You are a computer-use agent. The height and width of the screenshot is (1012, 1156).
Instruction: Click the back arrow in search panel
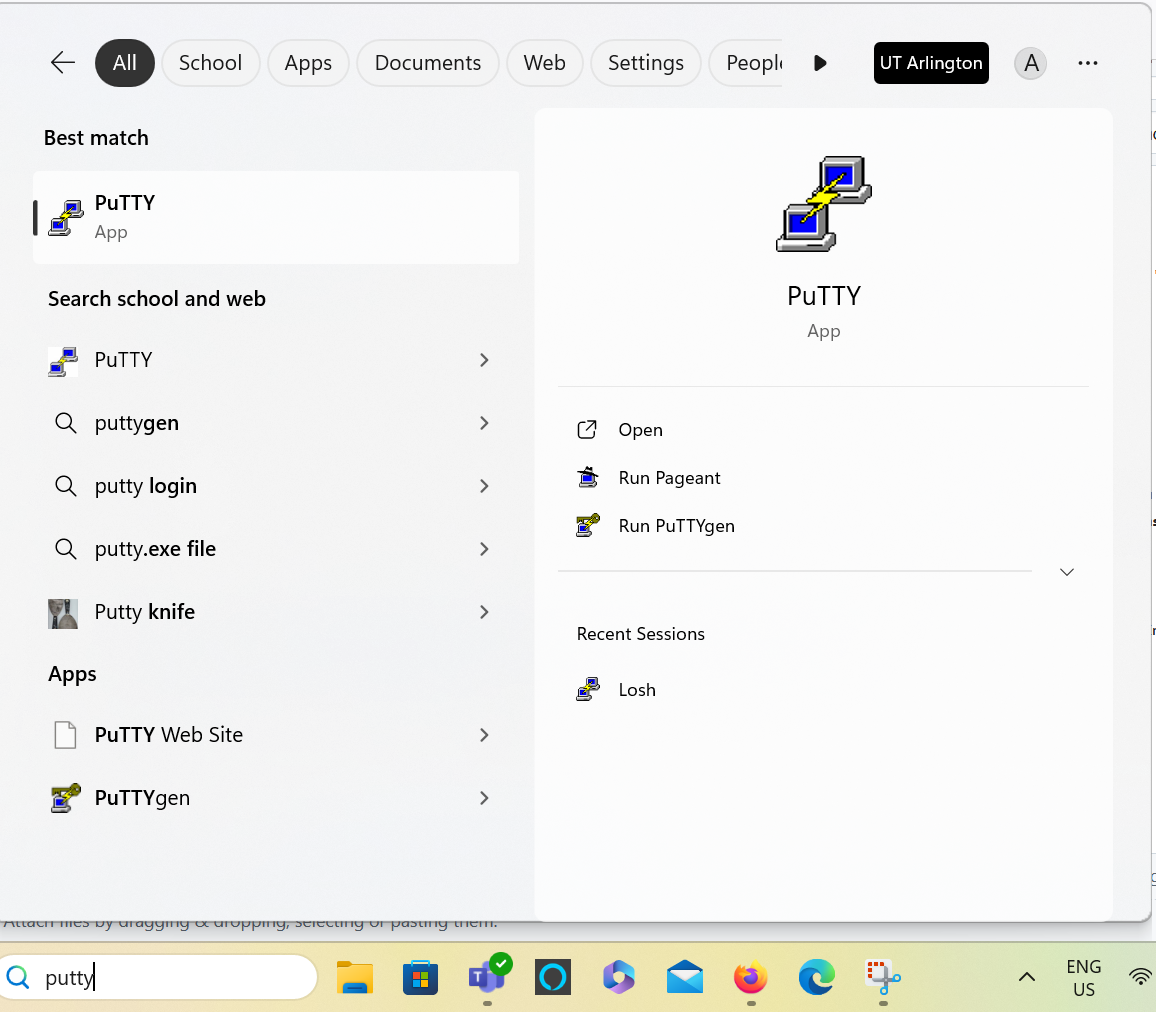[x=63, y=63]
